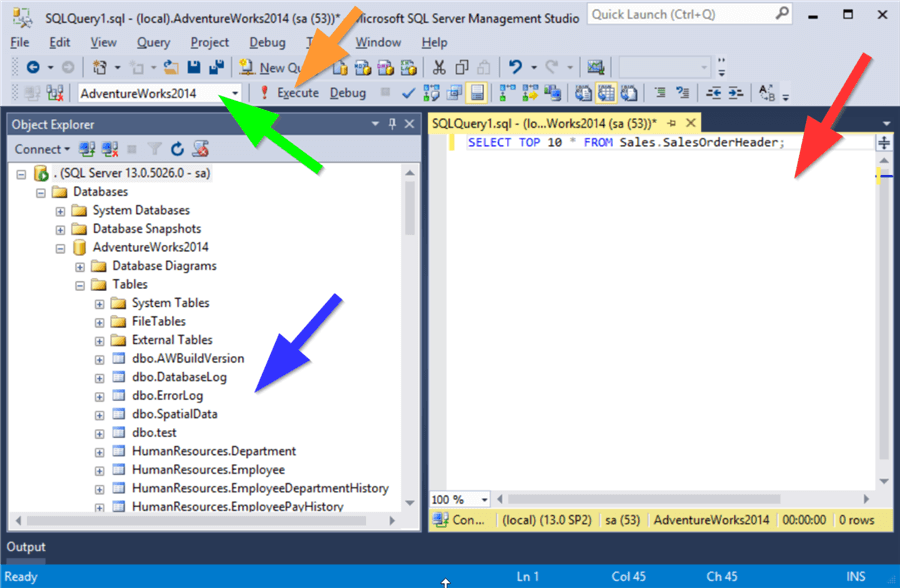Click the Analysis Services DMX Query icon
This screenshot has width=900, height=588.
(x=386, y=68)
